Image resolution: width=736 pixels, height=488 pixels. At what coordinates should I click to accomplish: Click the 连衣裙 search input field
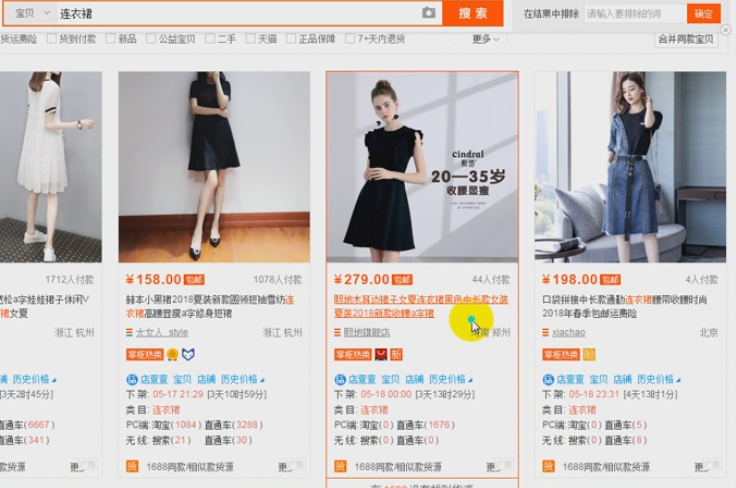pyautogui.click(x=238, y=13)
